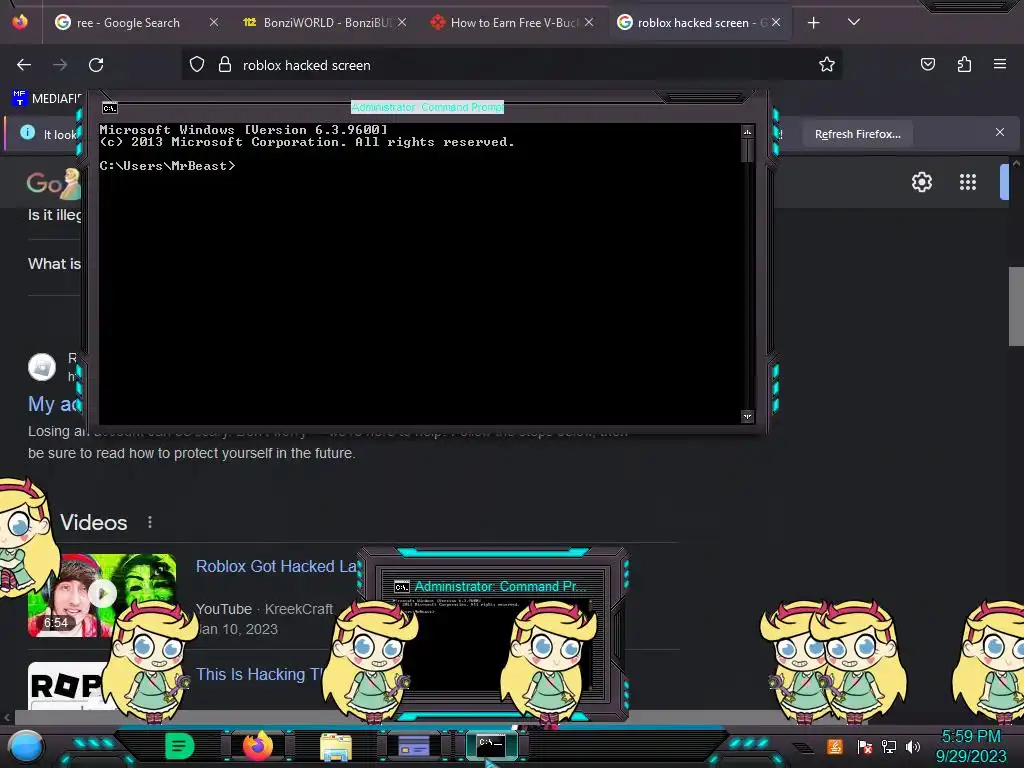The height and width of the screenshot is (768, 1024).
Task: Click the Administrator Command Prompt title bar
Action: pos(428,107)
